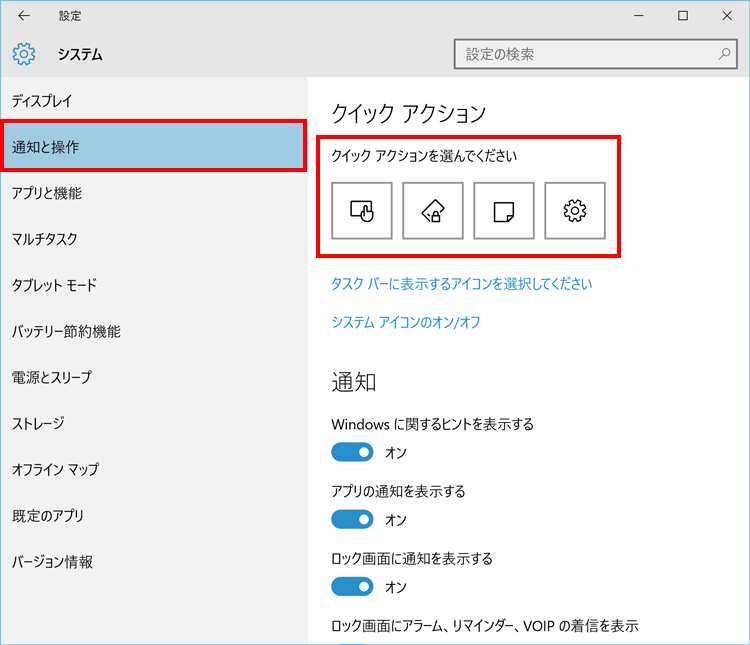Go to 電源とスリープ settings
Image resolution: width=750 pixels, height=645 pixels.
click(x=51, y=377)
